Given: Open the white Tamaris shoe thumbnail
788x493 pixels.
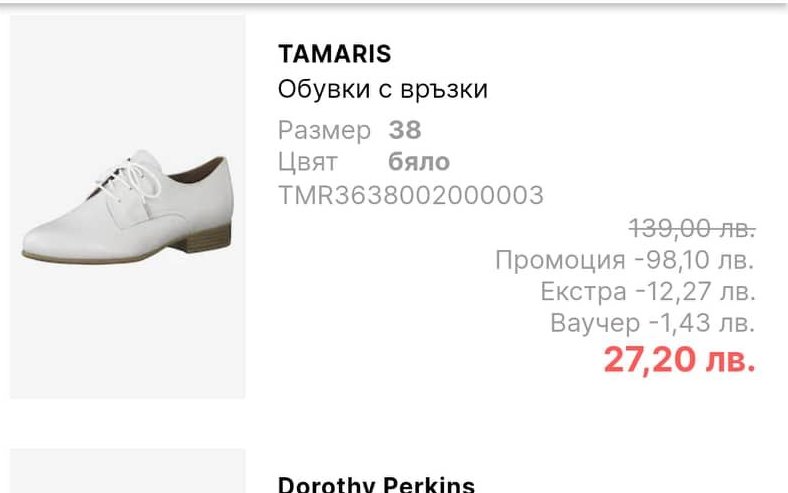Looking at the screenshot, I should tap(128, 207).
